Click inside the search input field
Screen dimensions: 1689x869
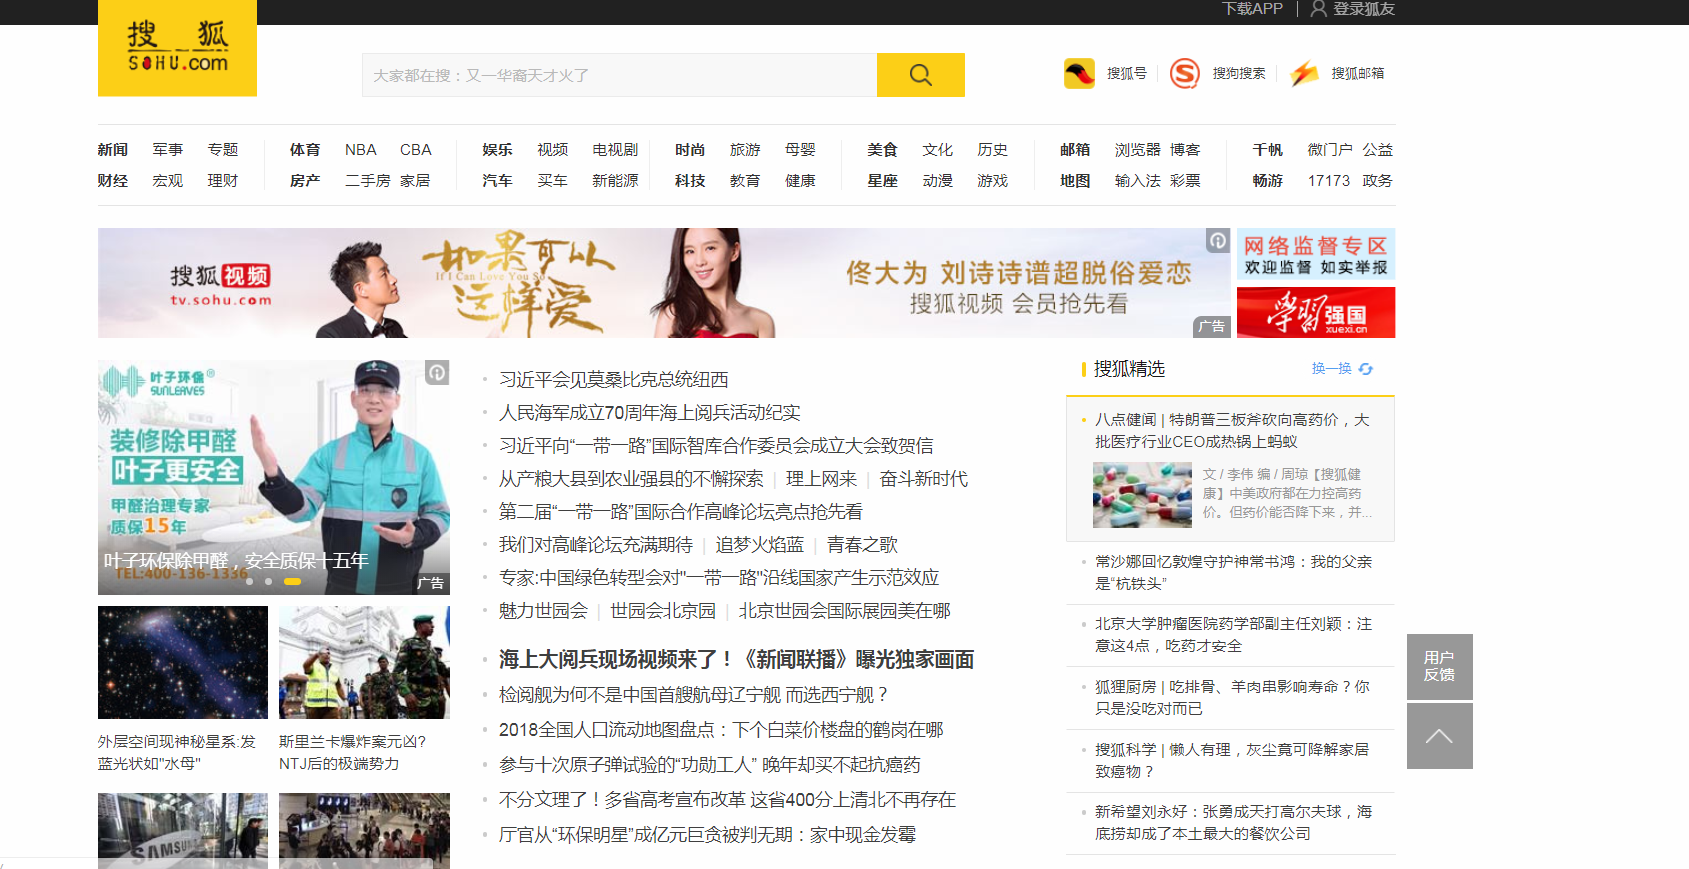click(x=620, y=75)
